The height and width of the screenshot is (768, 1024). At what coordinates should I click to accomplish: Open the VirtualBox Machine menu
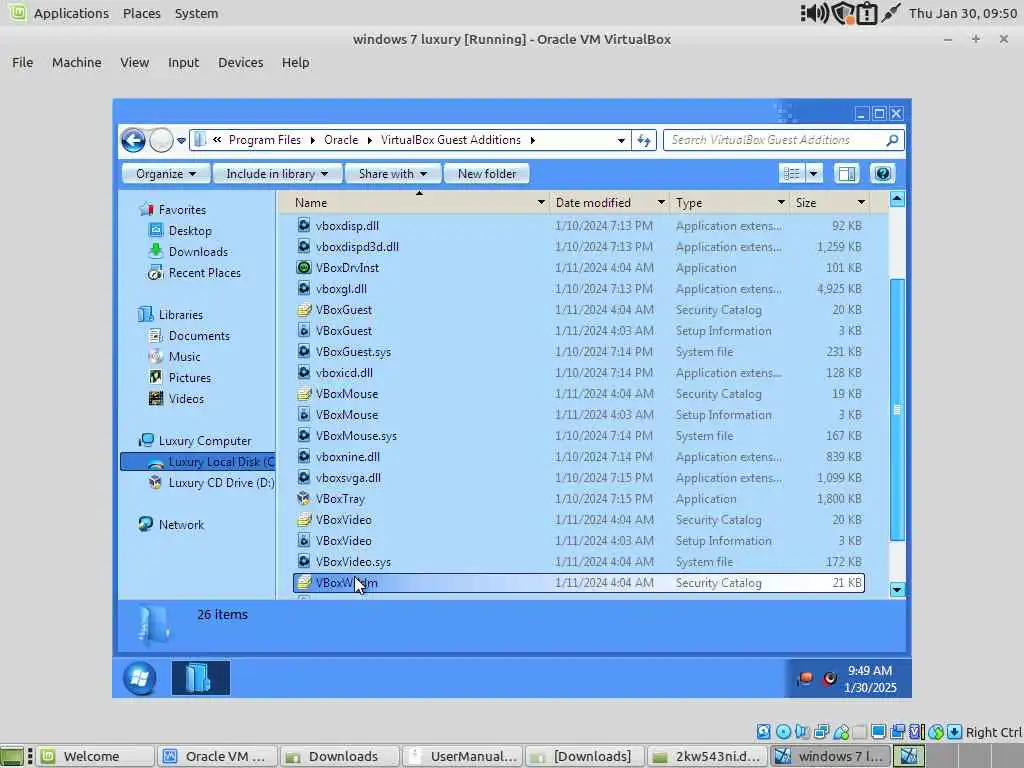(x=76, y=63)
